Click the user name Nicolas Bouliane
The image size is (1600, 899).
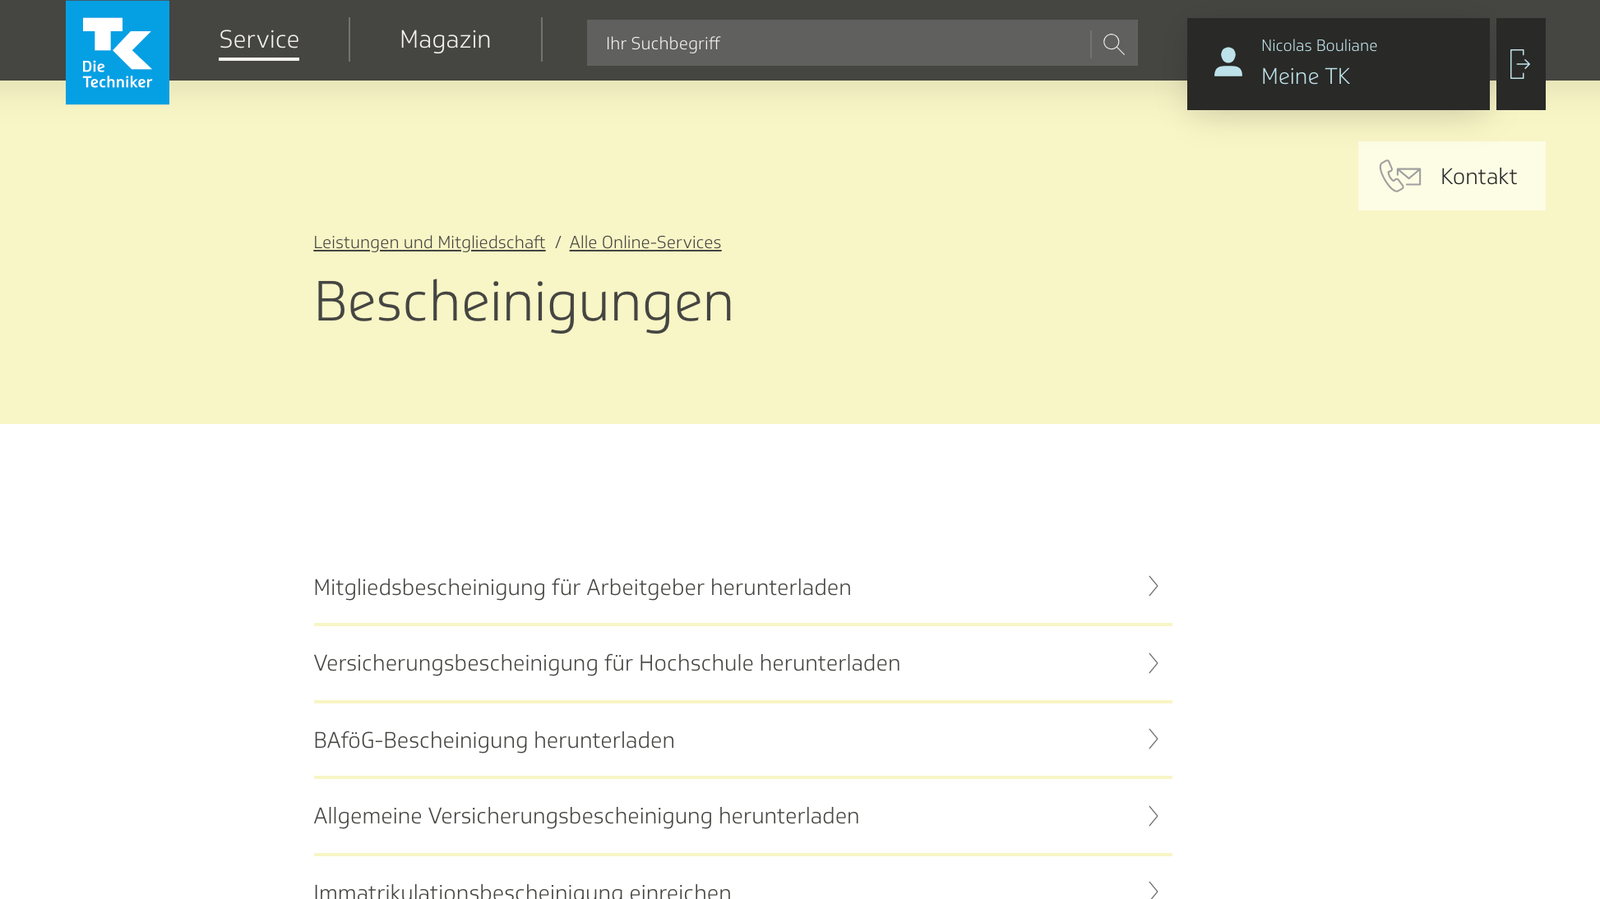1319,45
